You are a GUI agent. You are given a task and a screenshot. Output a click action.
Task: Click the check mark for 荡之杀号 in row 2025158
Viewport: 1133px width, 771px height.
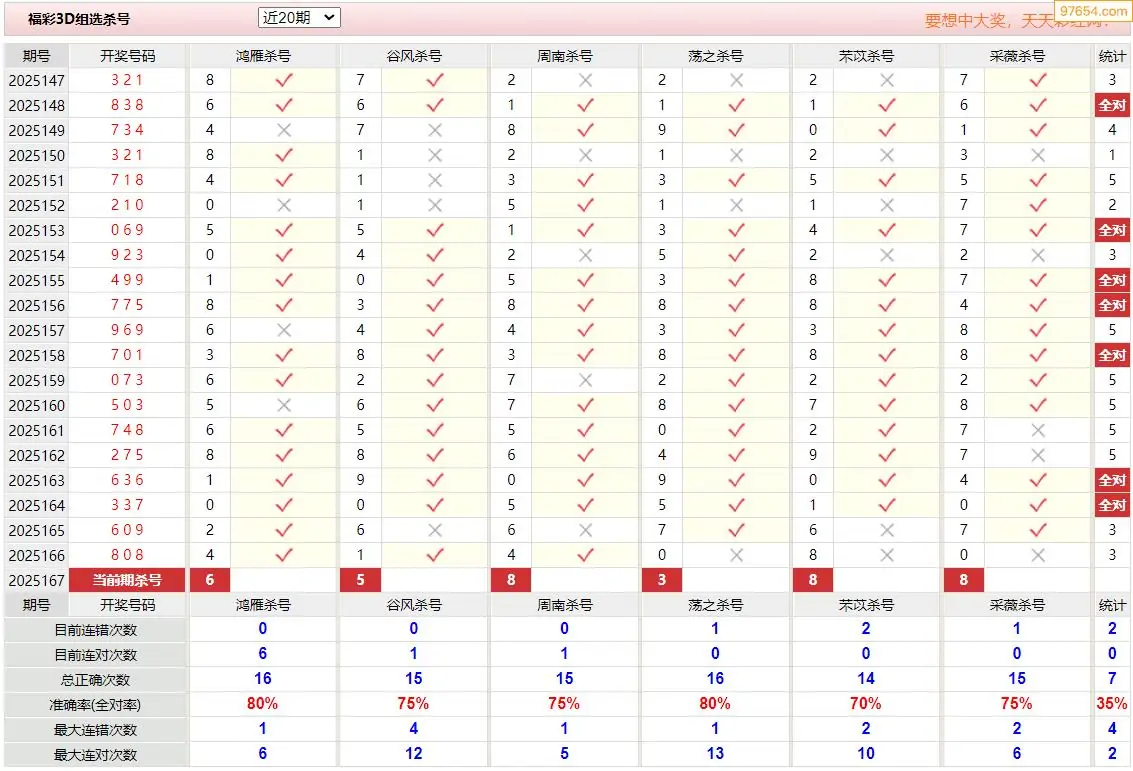click(x=736, y=356)
